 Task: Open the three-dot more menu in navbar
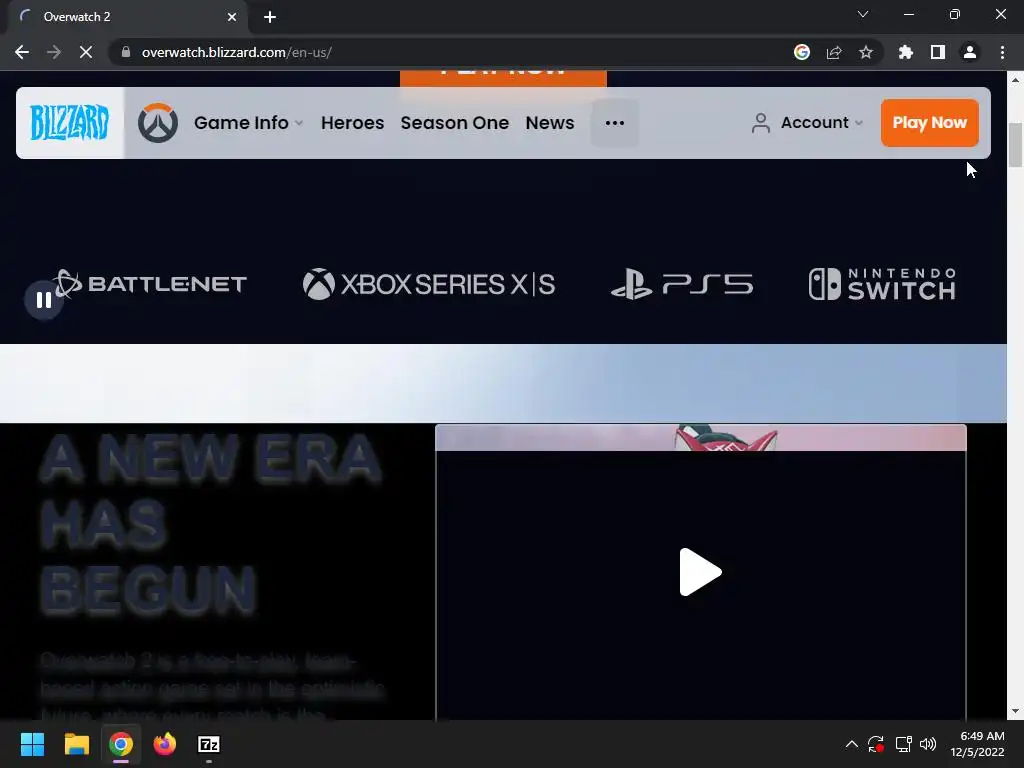tap(615, 123)
